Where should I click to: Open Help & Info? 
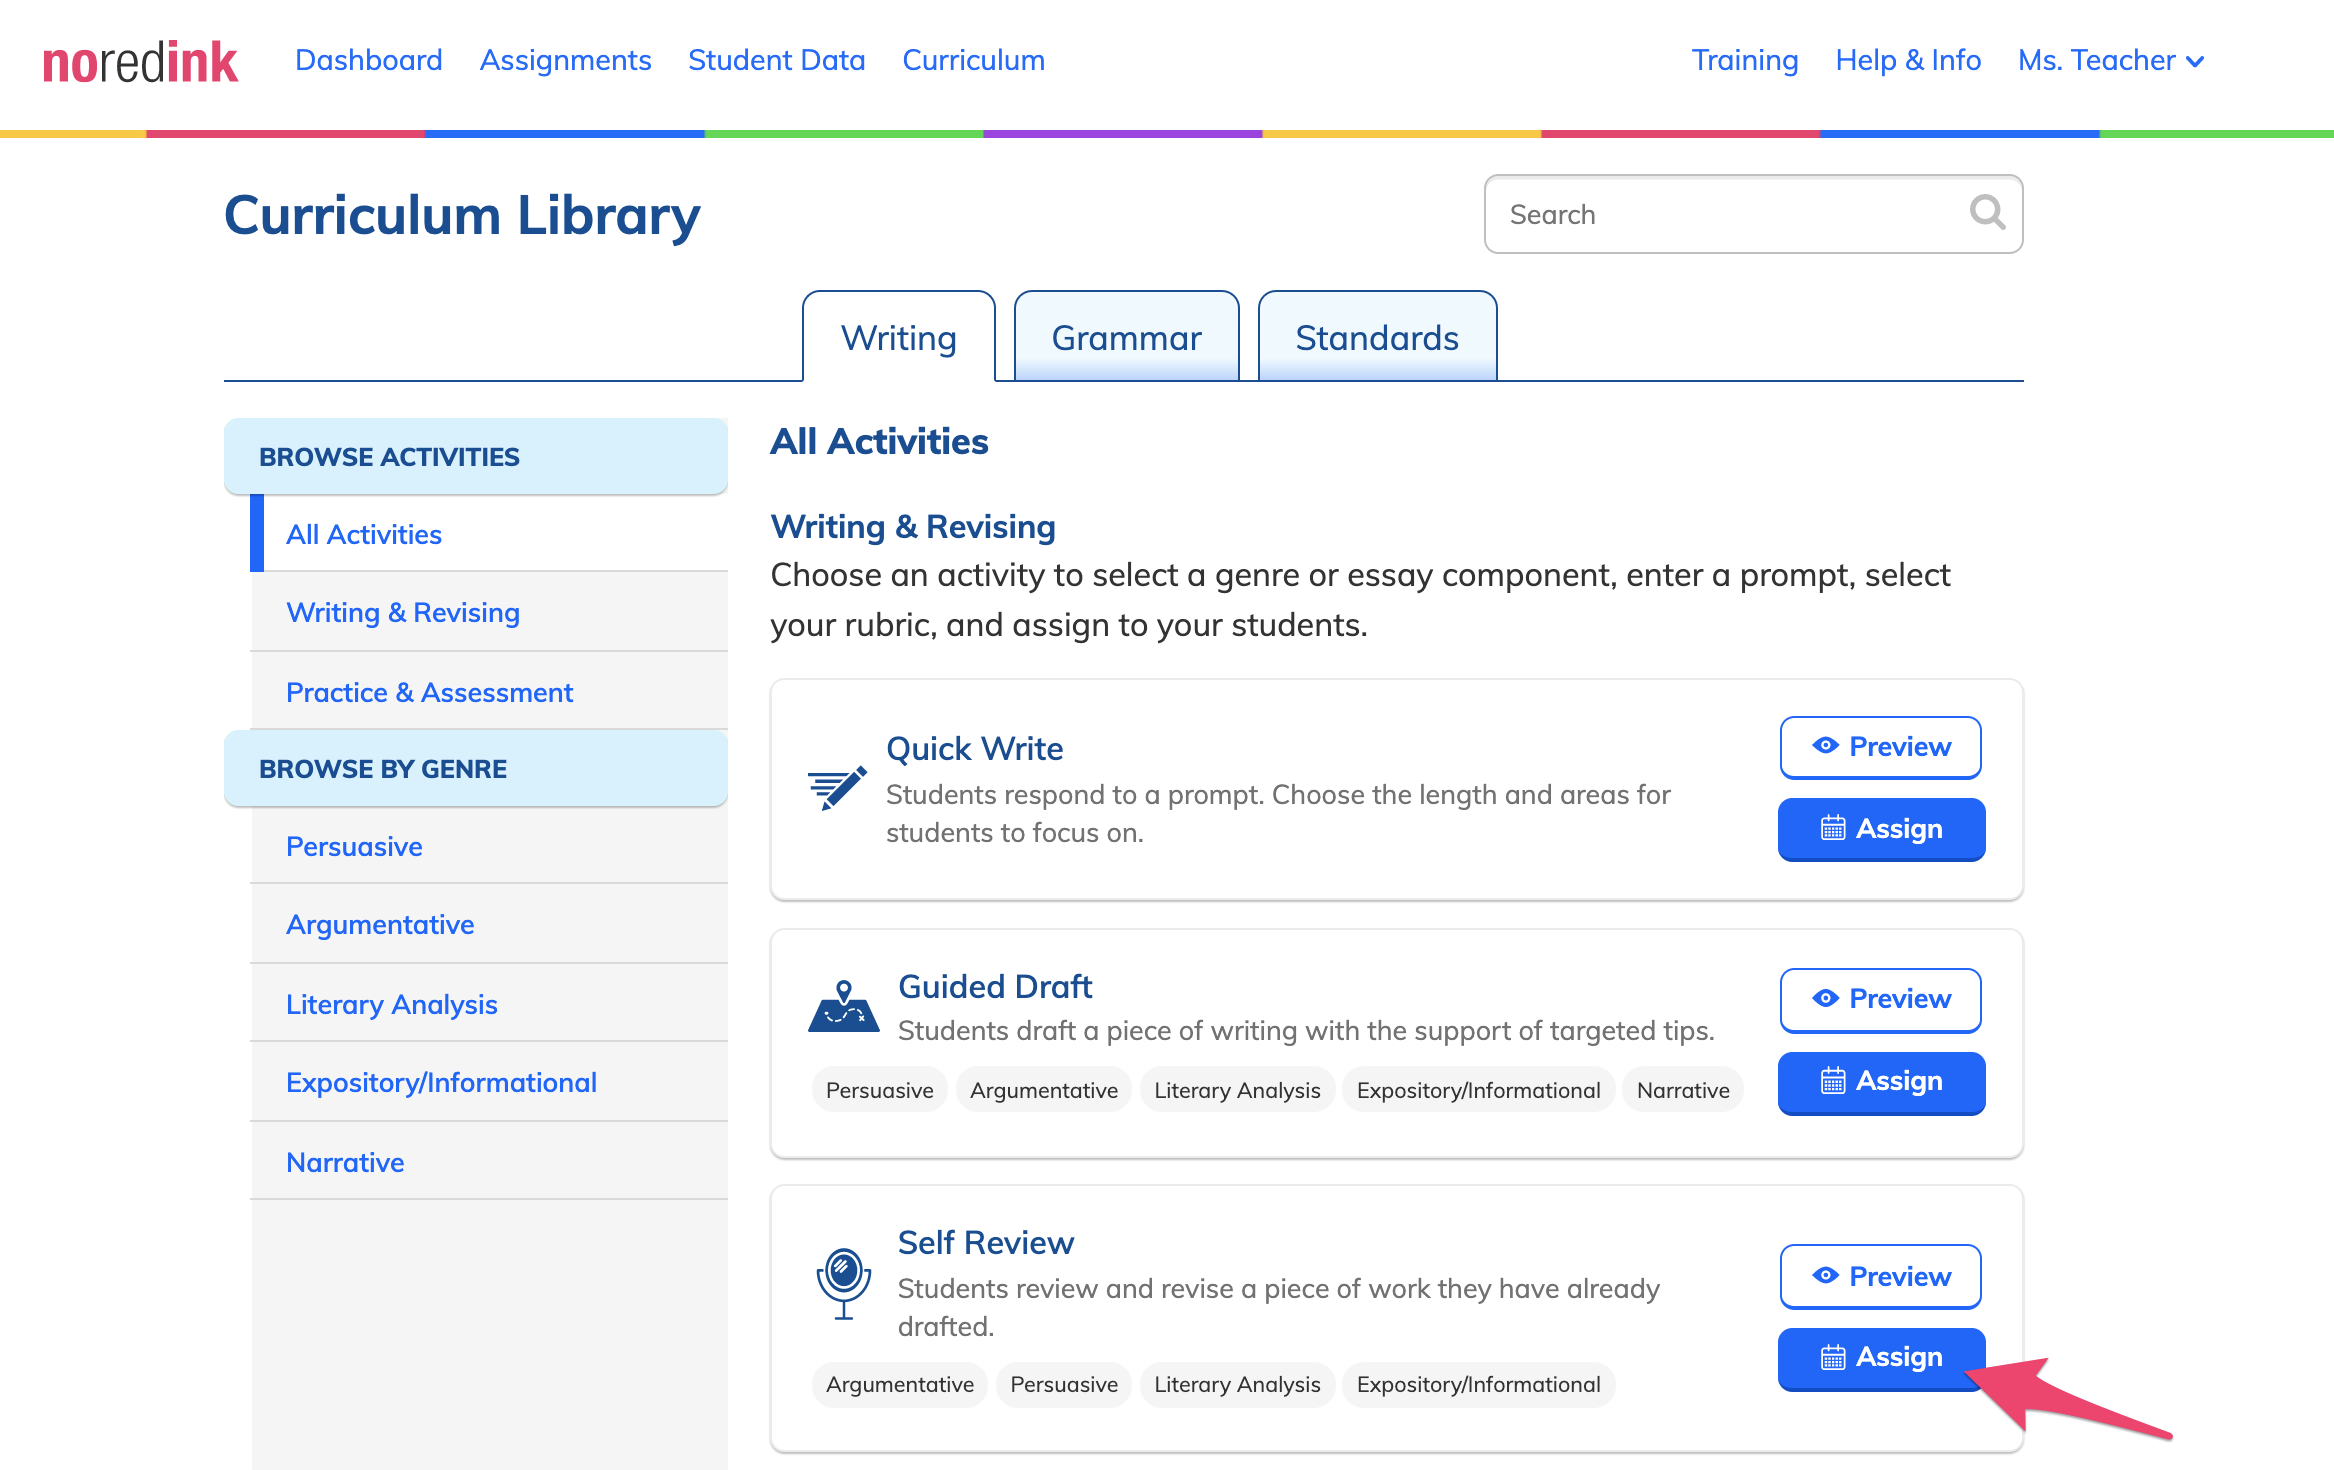coord(1908,60)
